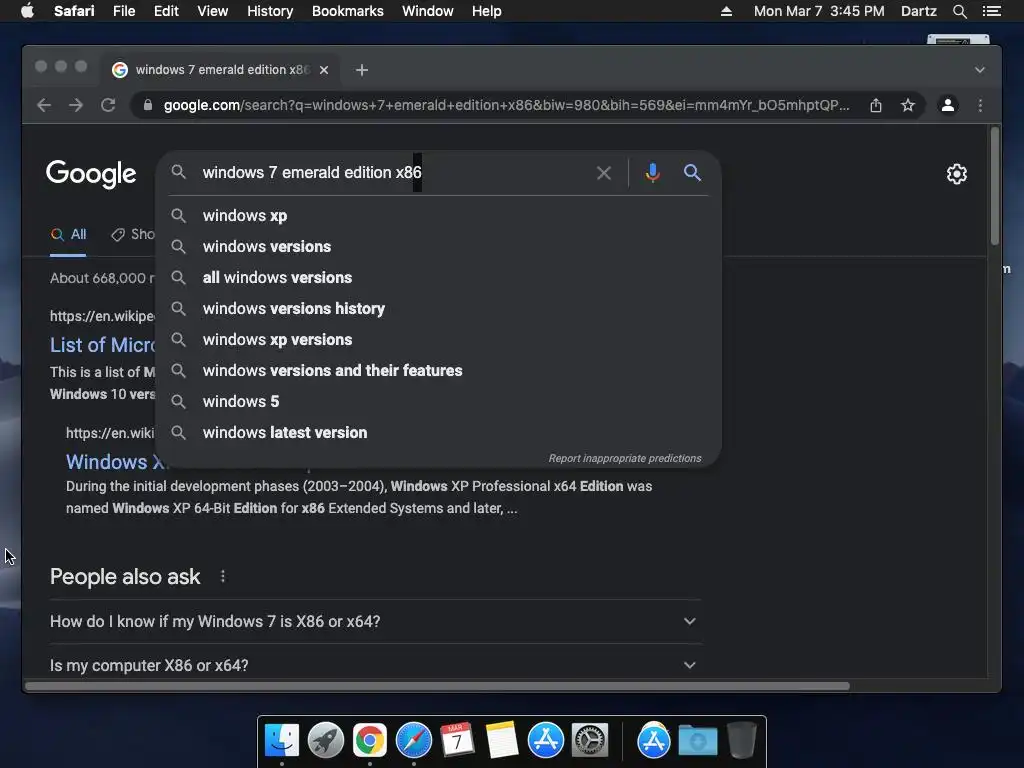Expand How do I know if Windows 7 question
The image size is (1024, 768).
coord(375,622)
